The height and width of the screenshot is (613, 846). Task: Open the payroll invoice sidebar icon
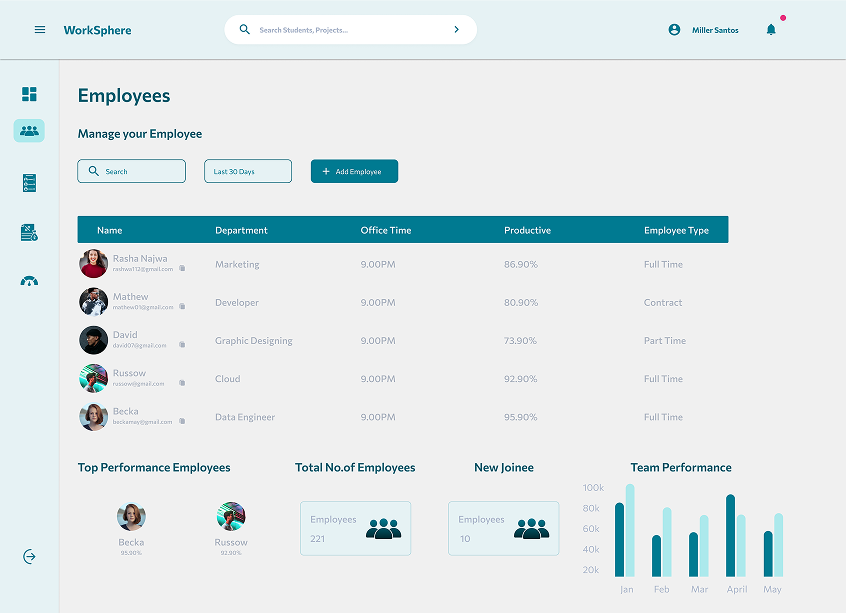pos(29,233)
